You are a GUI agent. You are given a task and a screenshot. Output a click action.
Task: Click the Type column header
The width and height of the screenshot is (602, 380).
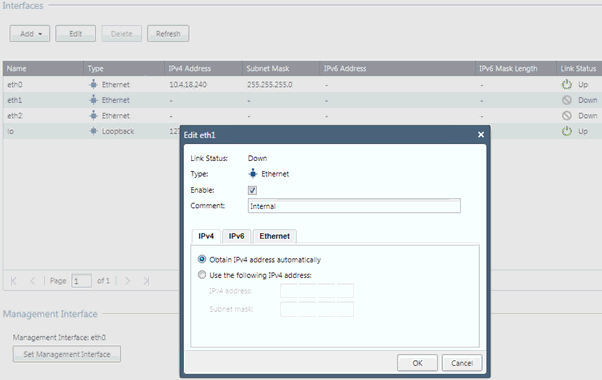(x=124, y=68)
